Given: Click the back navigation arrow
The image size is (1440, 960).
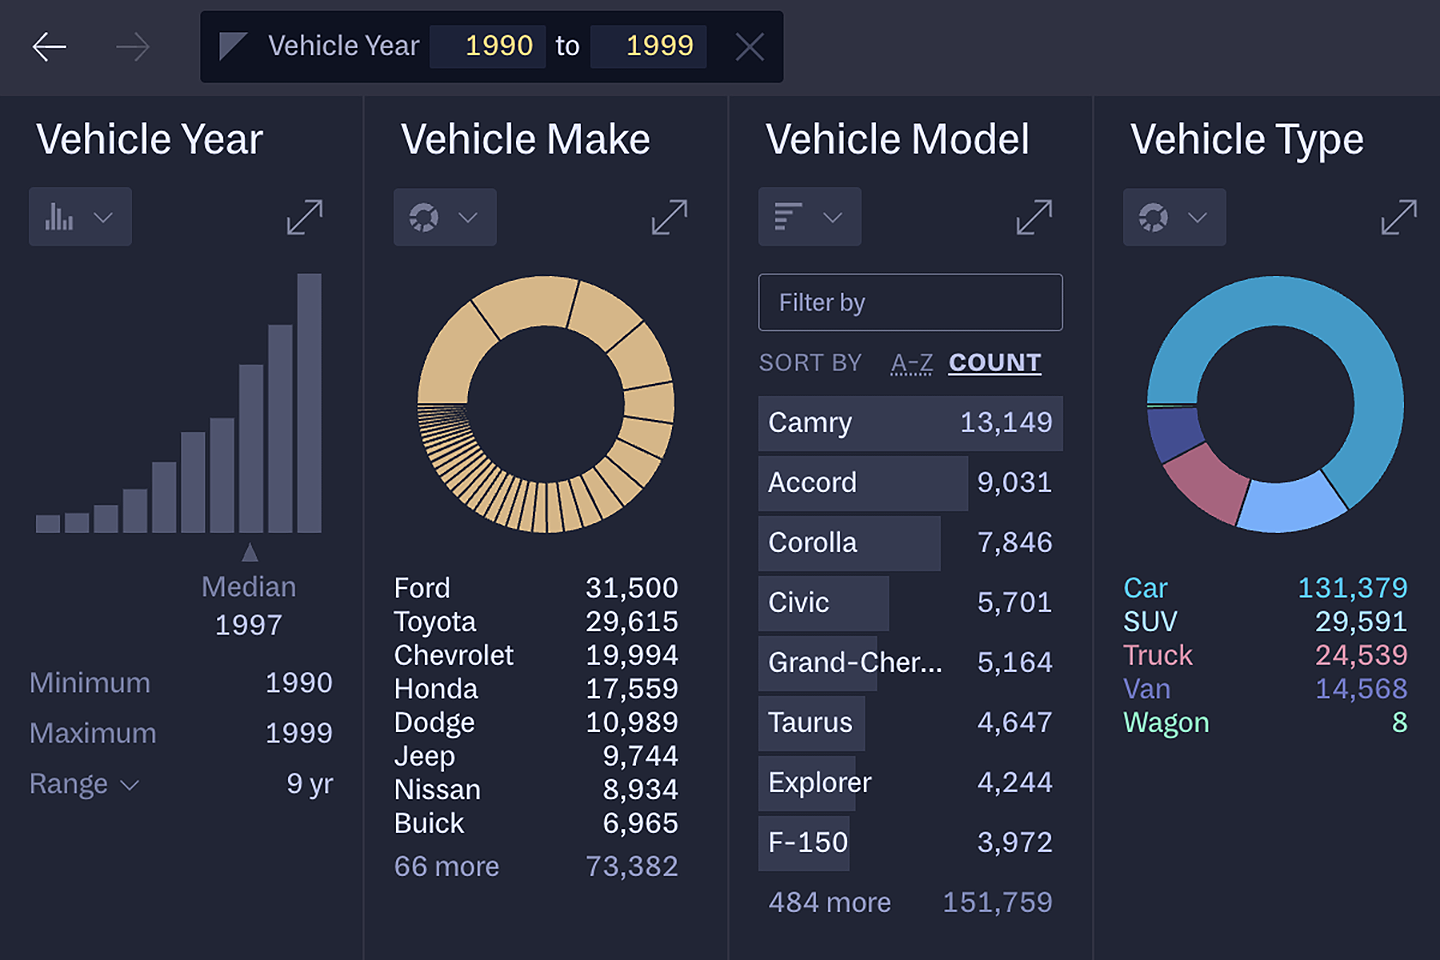Looking at the screenshot, I should pos(49,46).
